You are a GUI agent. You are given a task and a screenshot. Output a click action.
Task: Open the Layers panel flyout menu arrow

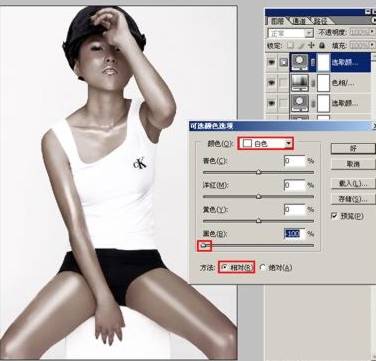pos(373,20)
